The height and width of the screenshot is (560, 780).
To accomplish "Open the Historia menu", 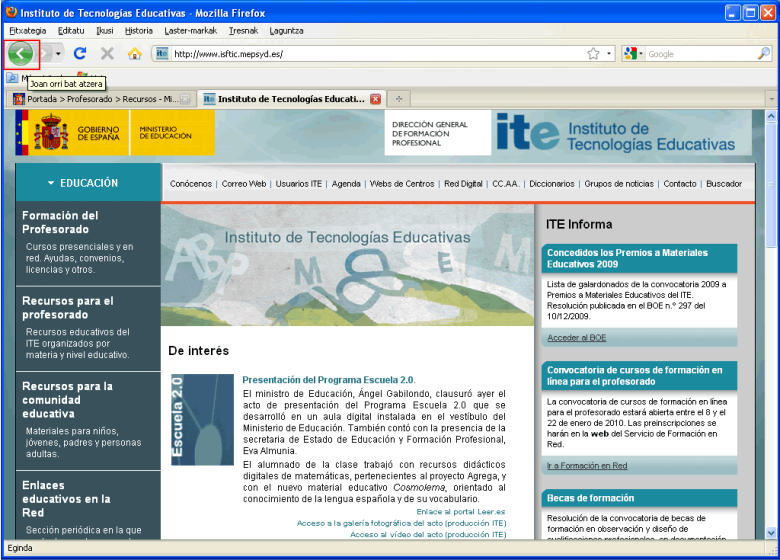I will [138, 31].
